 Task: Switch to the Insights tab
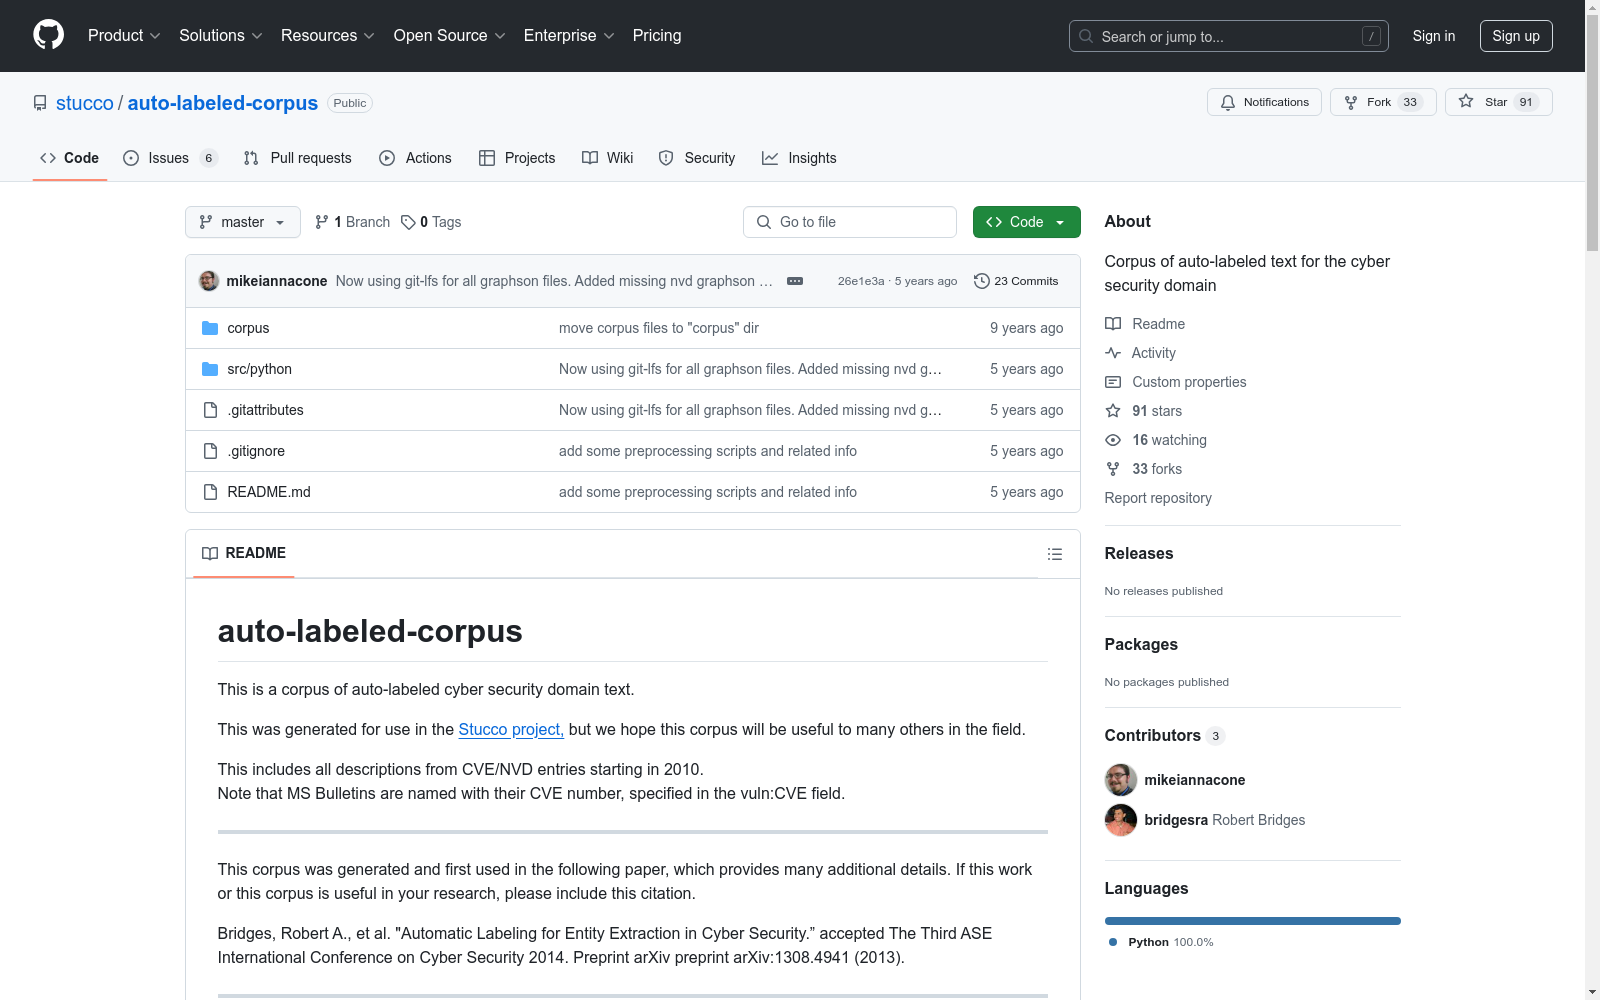click(x=799, y=158)
